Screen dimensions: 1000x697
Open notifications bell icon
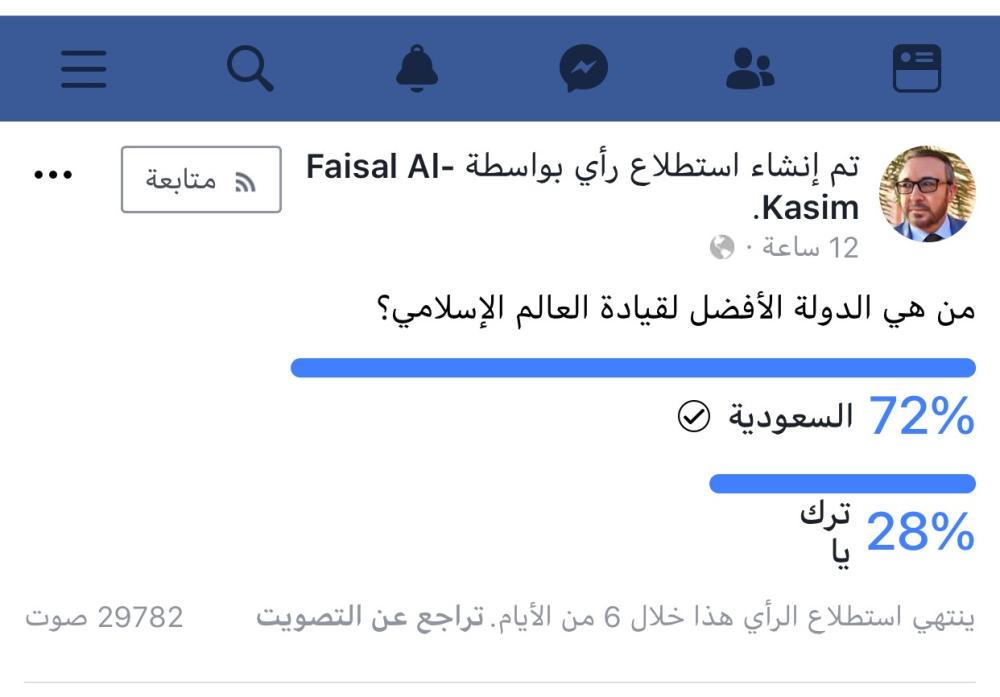(417, 70)
